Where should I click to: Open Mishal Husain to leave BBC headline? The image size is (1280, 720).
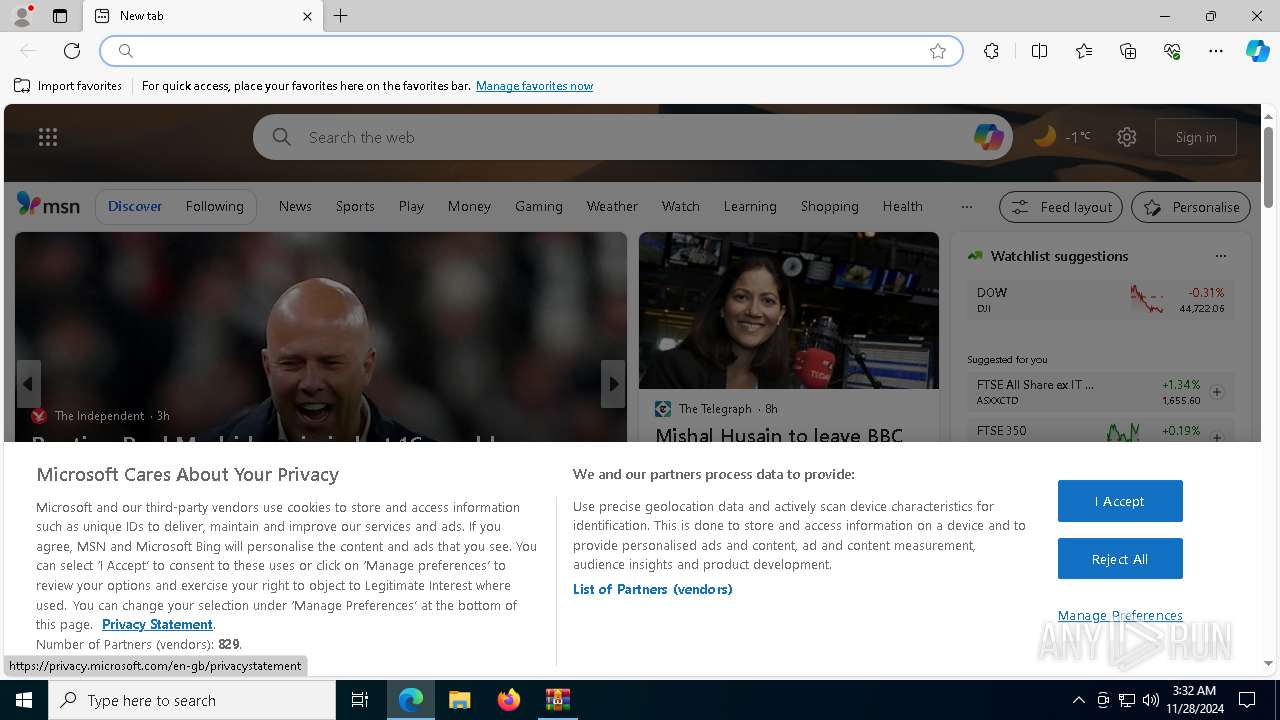(779, 435)
